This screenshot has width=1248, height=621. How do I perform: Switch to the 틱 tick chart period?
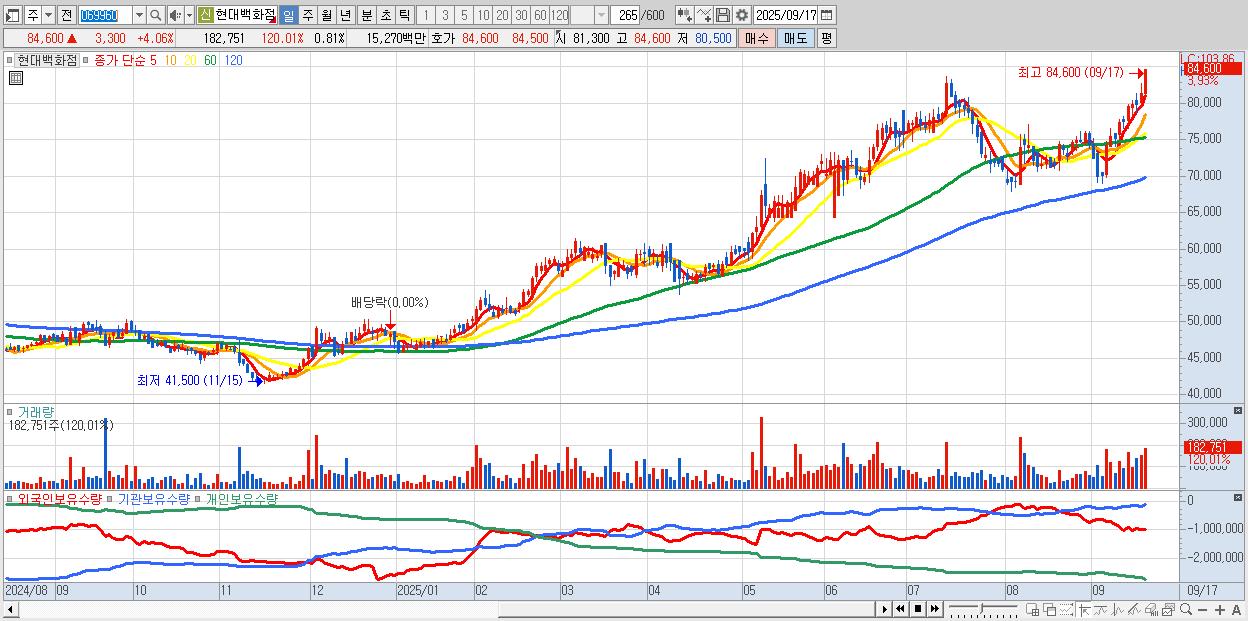click(404, 15)
